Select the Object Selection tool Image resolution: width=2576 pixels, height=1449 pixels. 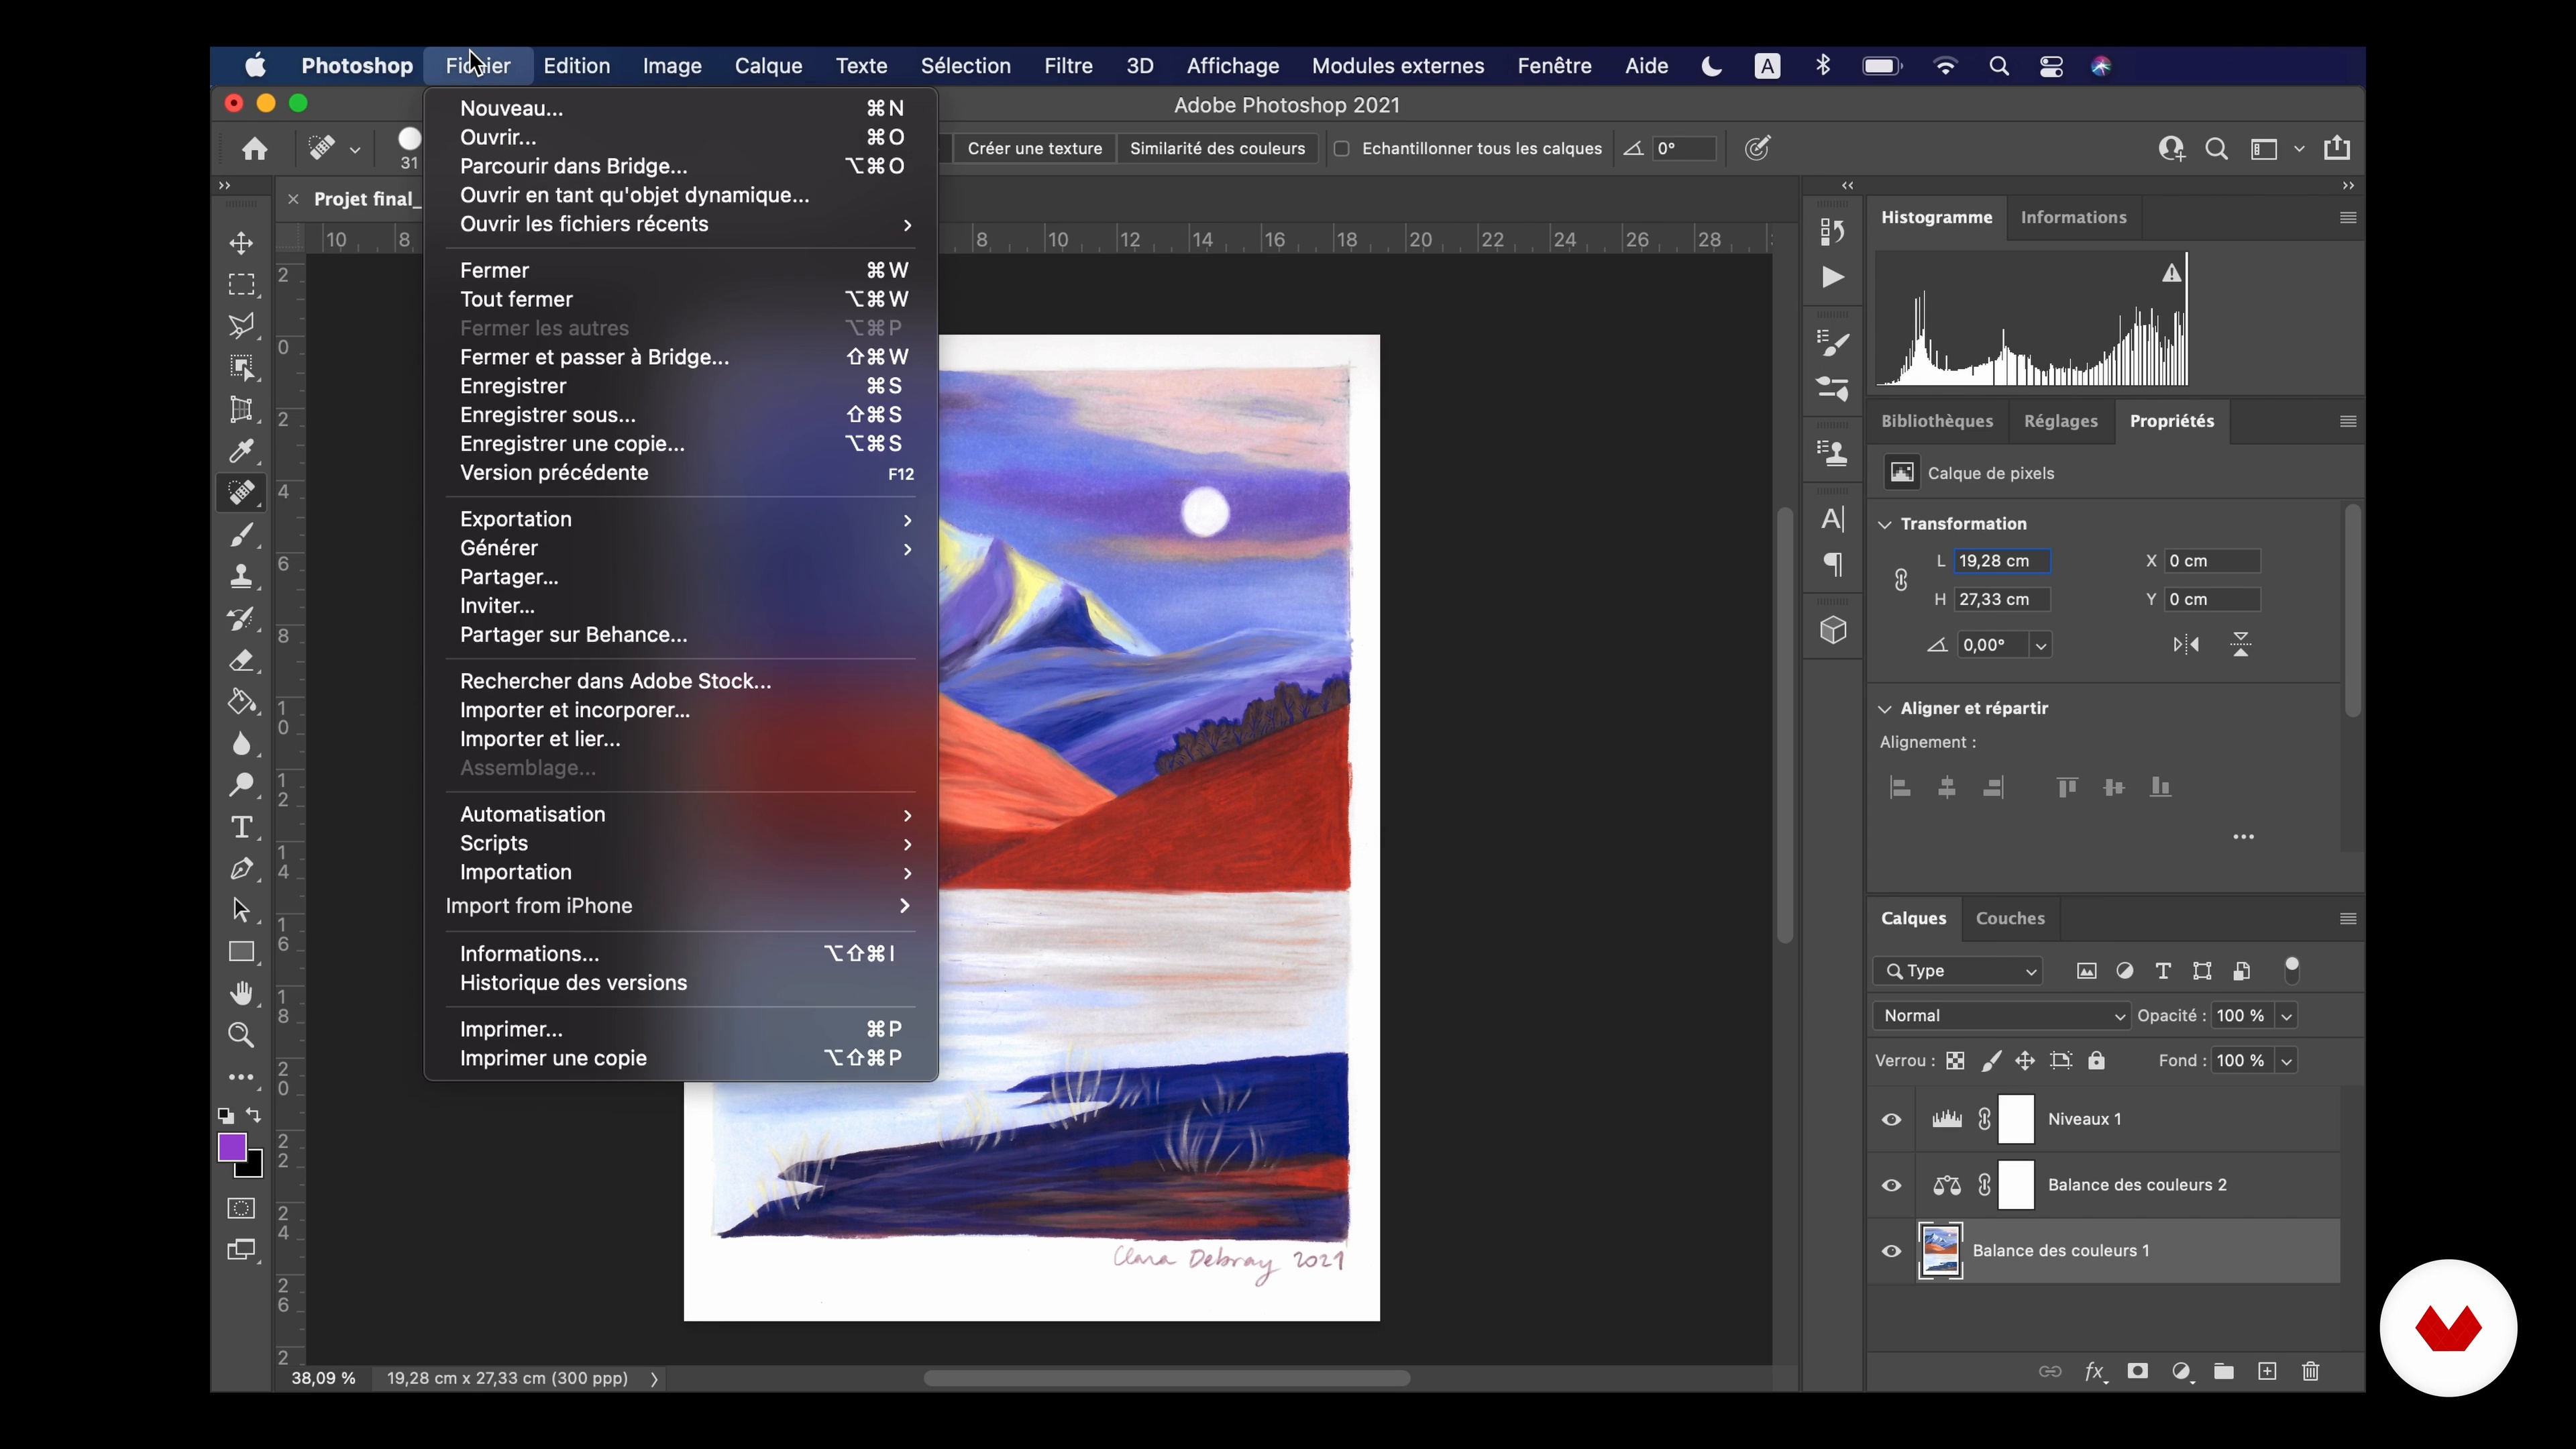241,368
